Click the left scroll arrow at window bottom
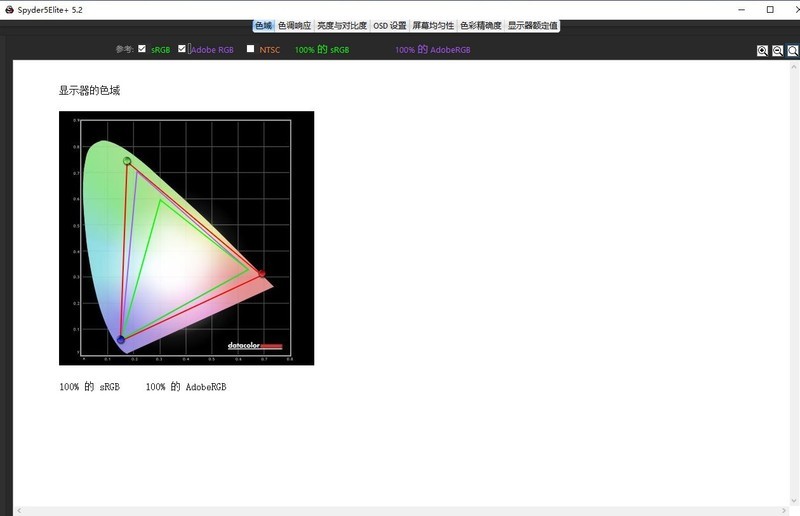Viewport: 800px width, 516px height. (x=18, y=510)
